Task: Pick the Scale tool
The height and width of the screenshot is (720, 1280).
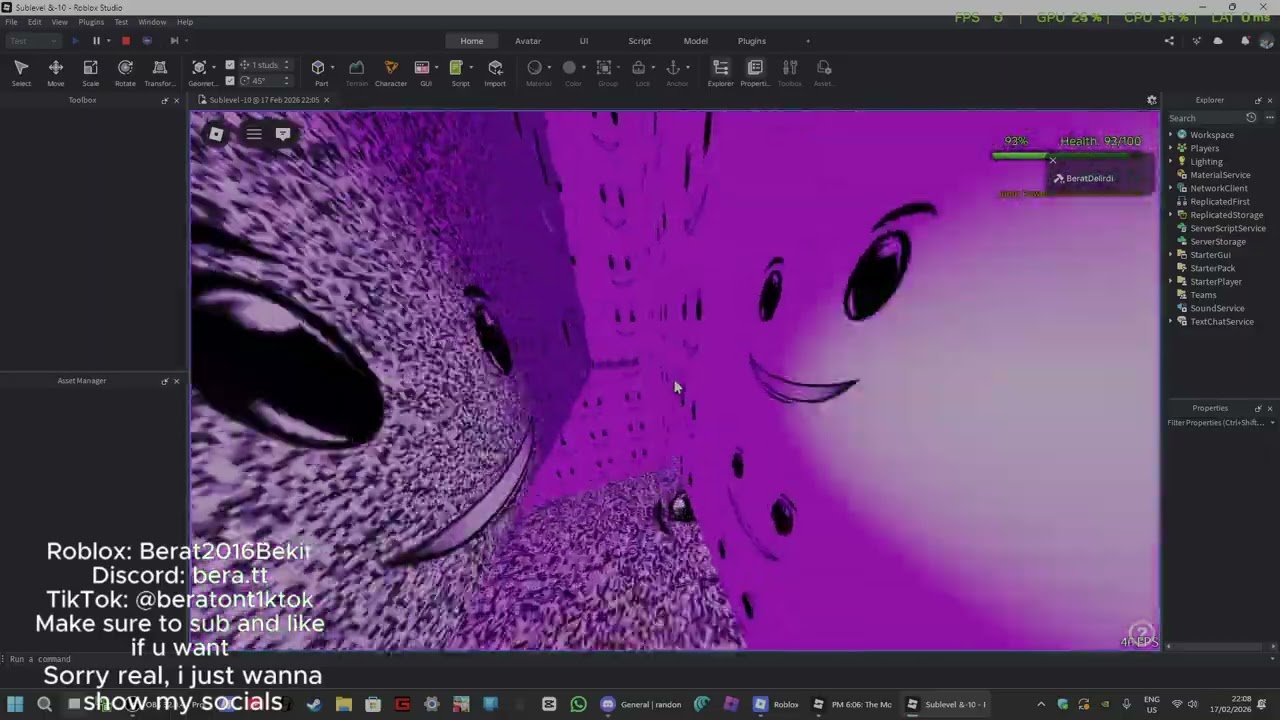Action: click(x=90, y=73)
